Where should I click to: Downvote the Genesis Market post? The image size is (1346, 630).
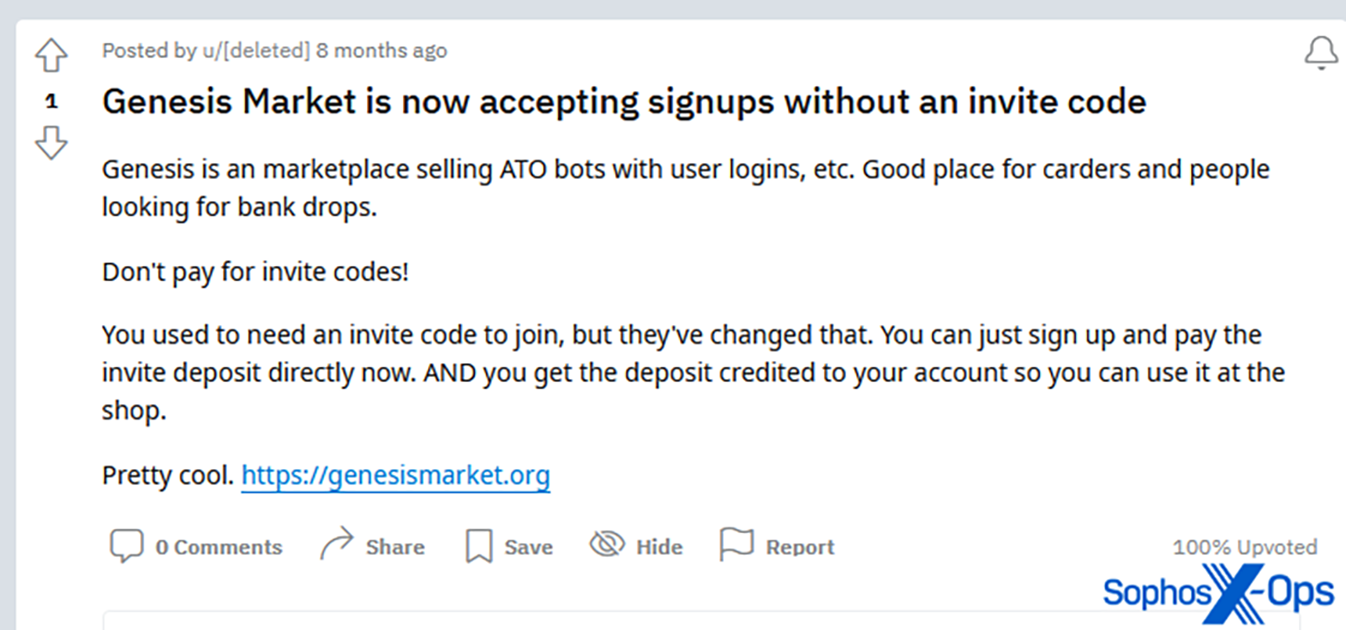(x=51, y=143)
